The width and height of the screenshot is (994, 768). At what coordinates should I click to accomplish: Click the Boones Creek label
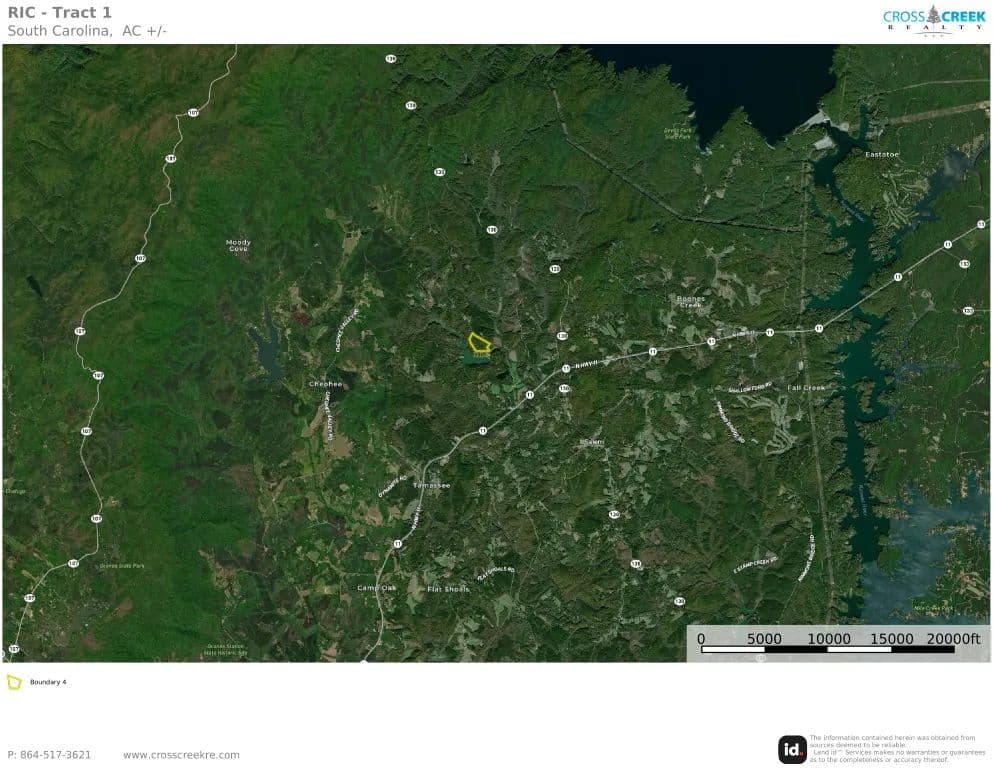pos(686,301)
